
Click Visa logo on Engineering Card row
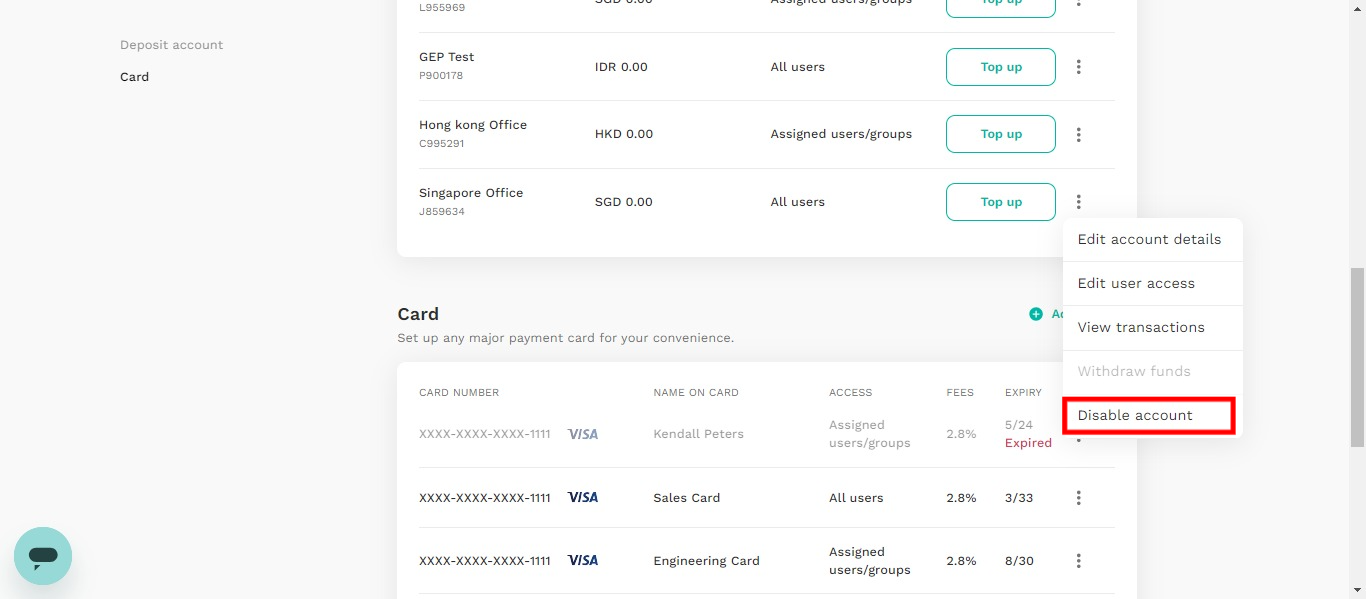(582, 560)
